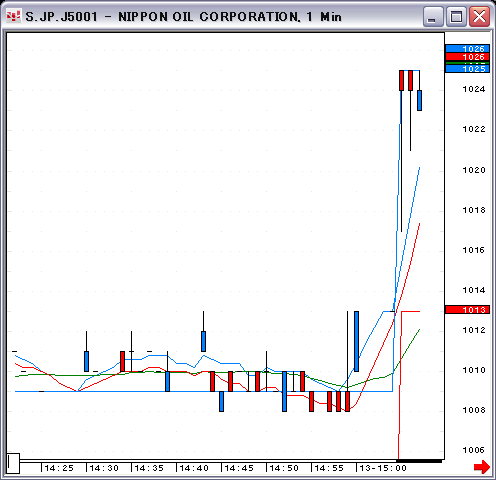Maximize the Nippon Oil chart window
Viewport: 496px width, 480px height.
(456, 16)
